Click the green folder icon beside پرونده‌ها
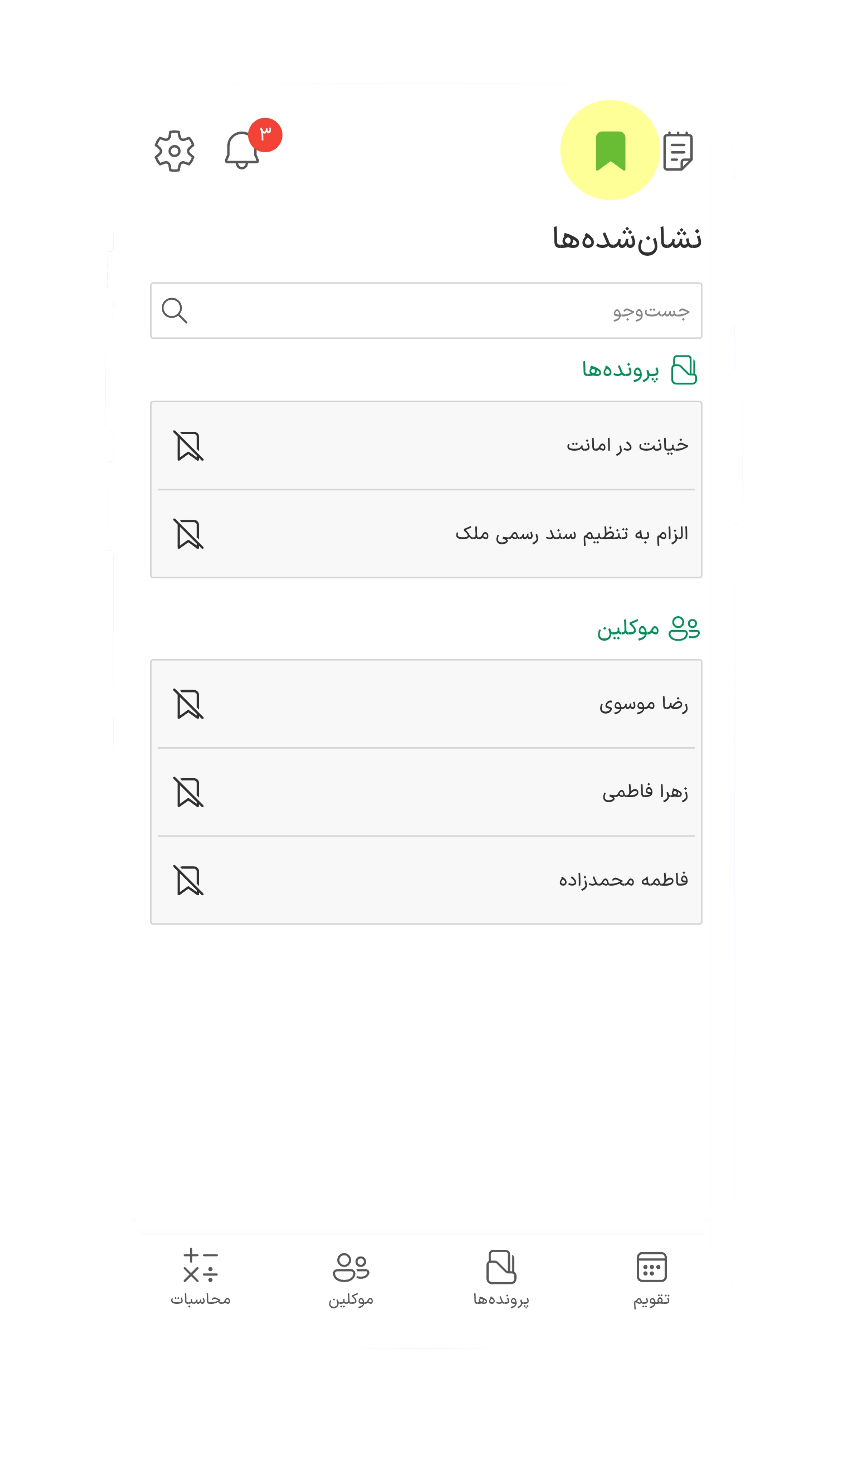The image size is (856, 1462). tap(684, 370)
